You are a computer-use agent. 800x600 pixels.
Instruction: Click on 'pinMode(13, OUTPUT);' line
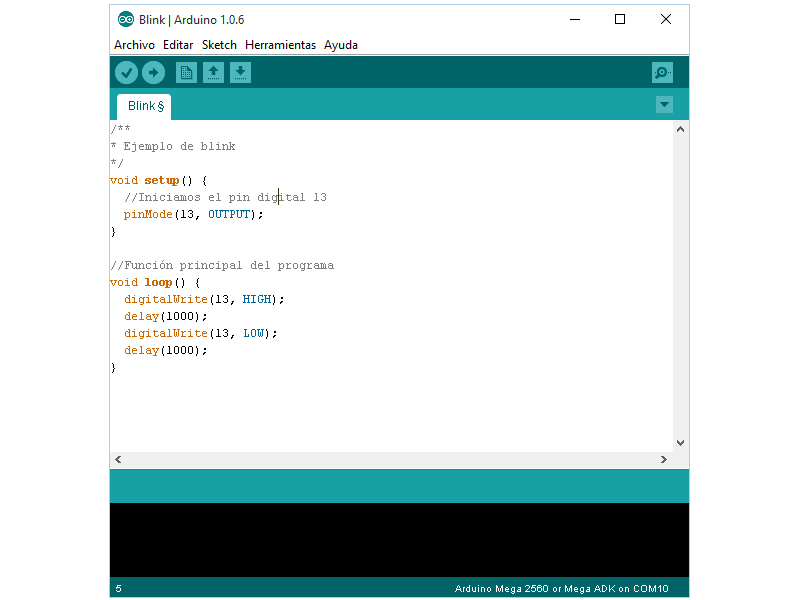click(x=193, y=214)
